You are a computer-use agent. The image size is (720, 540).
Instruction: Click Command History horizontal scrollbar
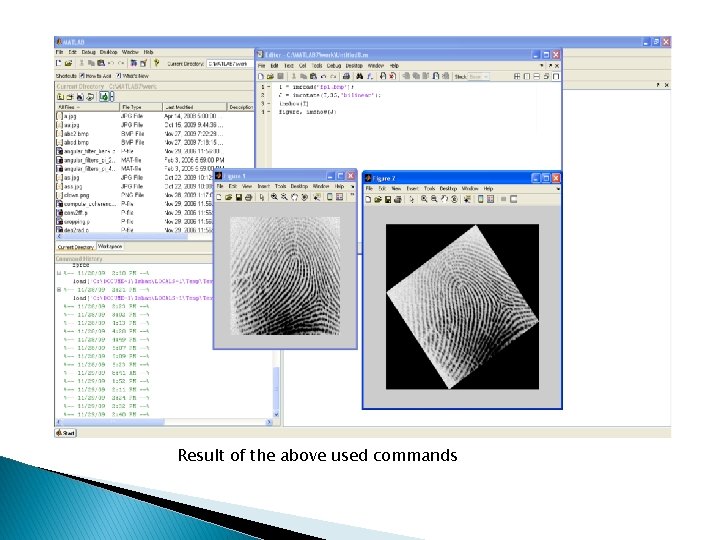pyautogui.click(x=164, y=422)
